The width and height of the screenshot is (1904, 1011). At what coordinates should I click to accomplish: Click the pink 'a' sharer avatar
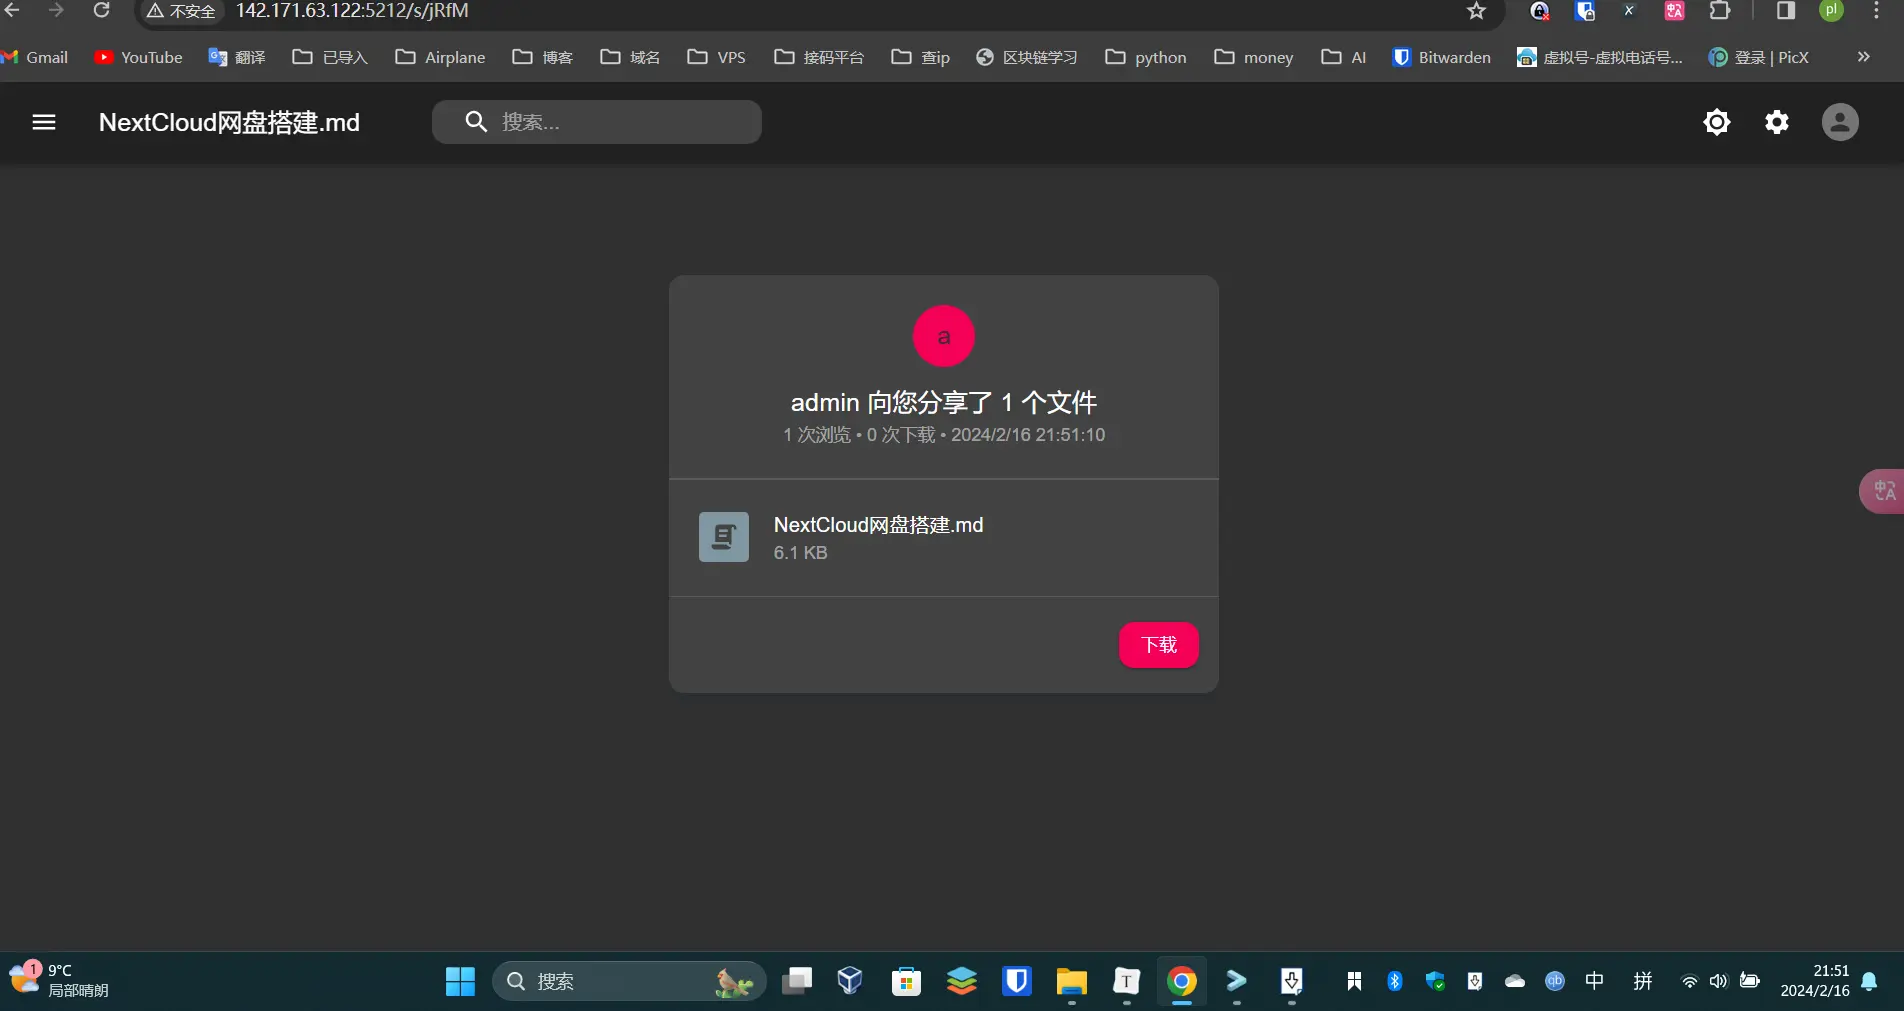tap(944, 336)
